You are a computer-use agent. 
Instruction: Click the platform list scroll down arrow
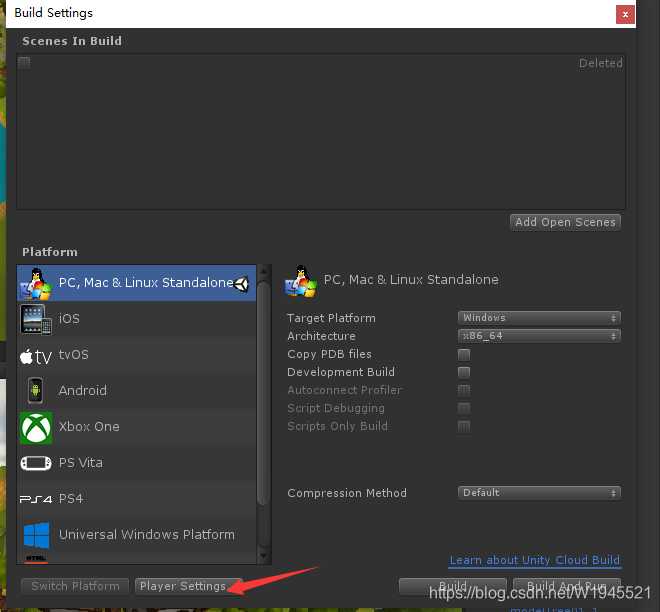click(x=263, y=556)
